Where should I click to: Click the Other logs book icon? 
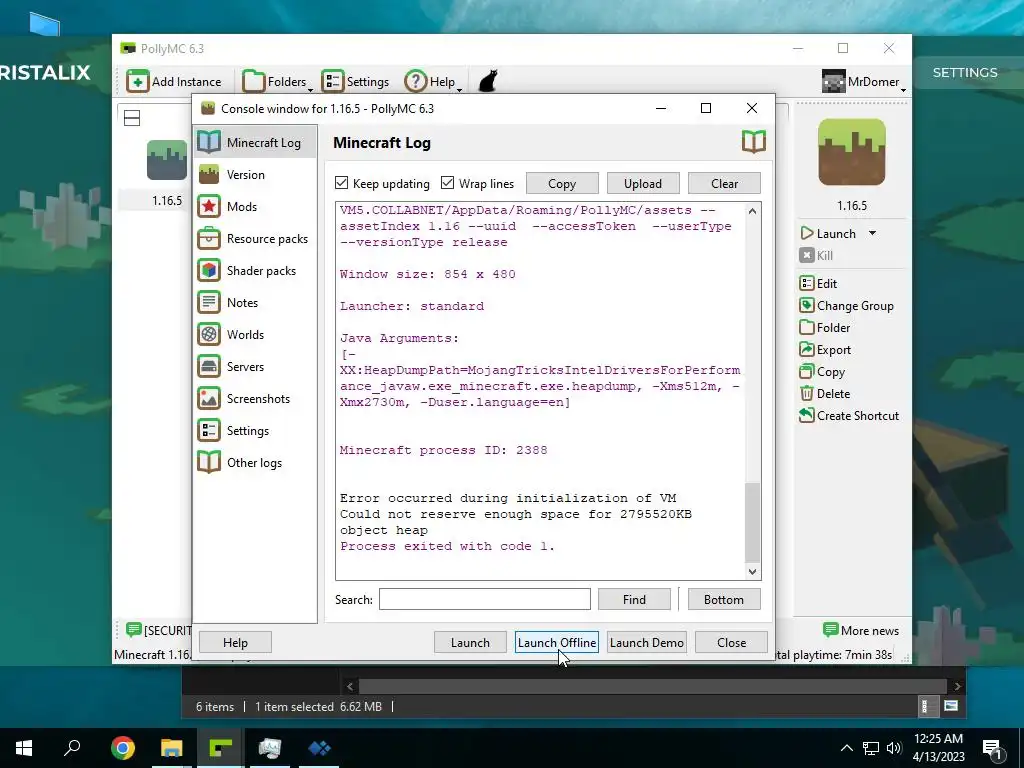click(x=209, y=462)
